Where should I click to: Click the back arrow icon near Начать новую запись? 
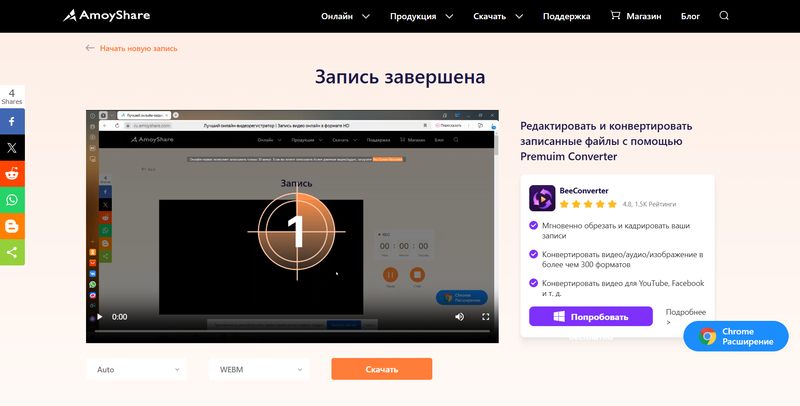pos(90,48)
